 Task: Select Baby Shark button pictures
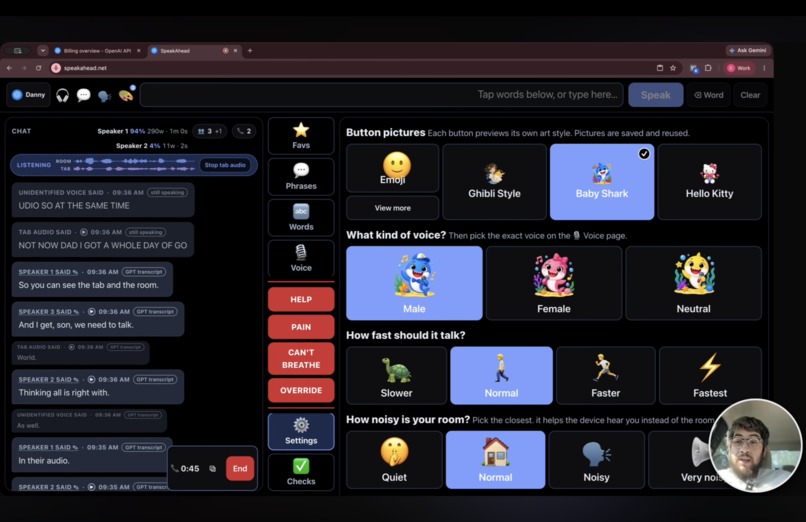coord(602,182)
